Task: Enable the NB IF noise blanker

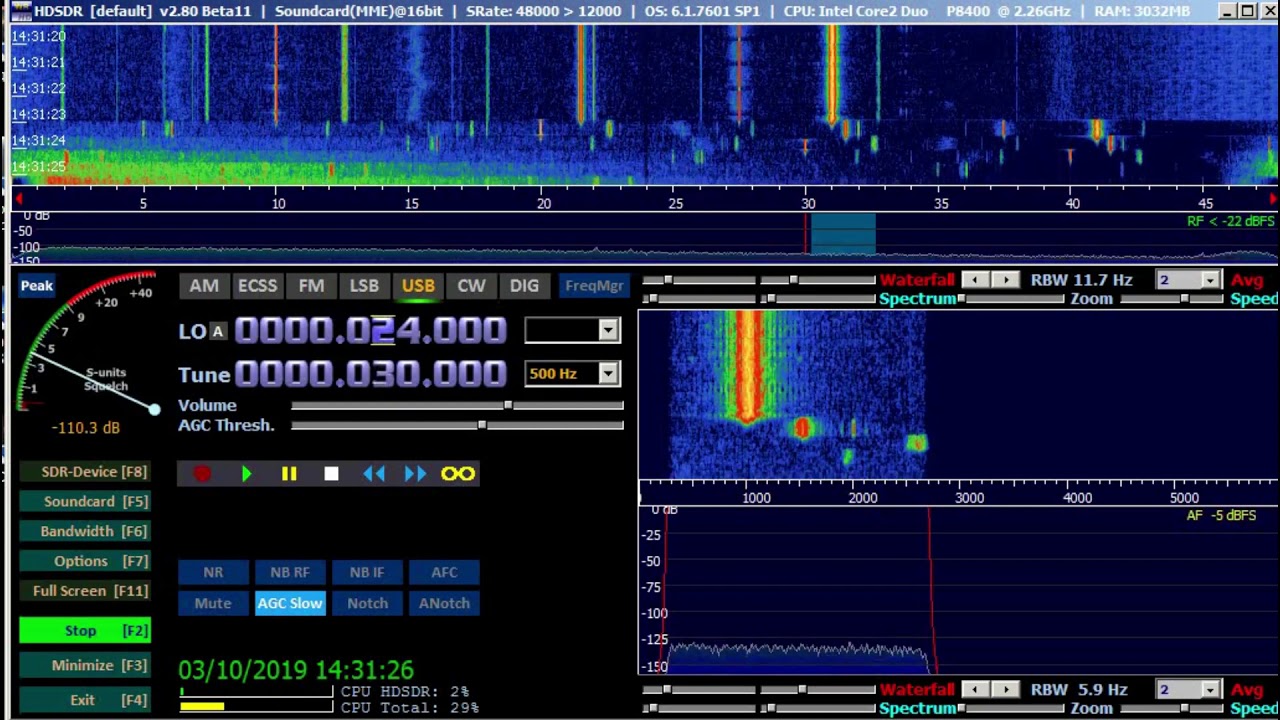Action: click(x=367, y=572)
